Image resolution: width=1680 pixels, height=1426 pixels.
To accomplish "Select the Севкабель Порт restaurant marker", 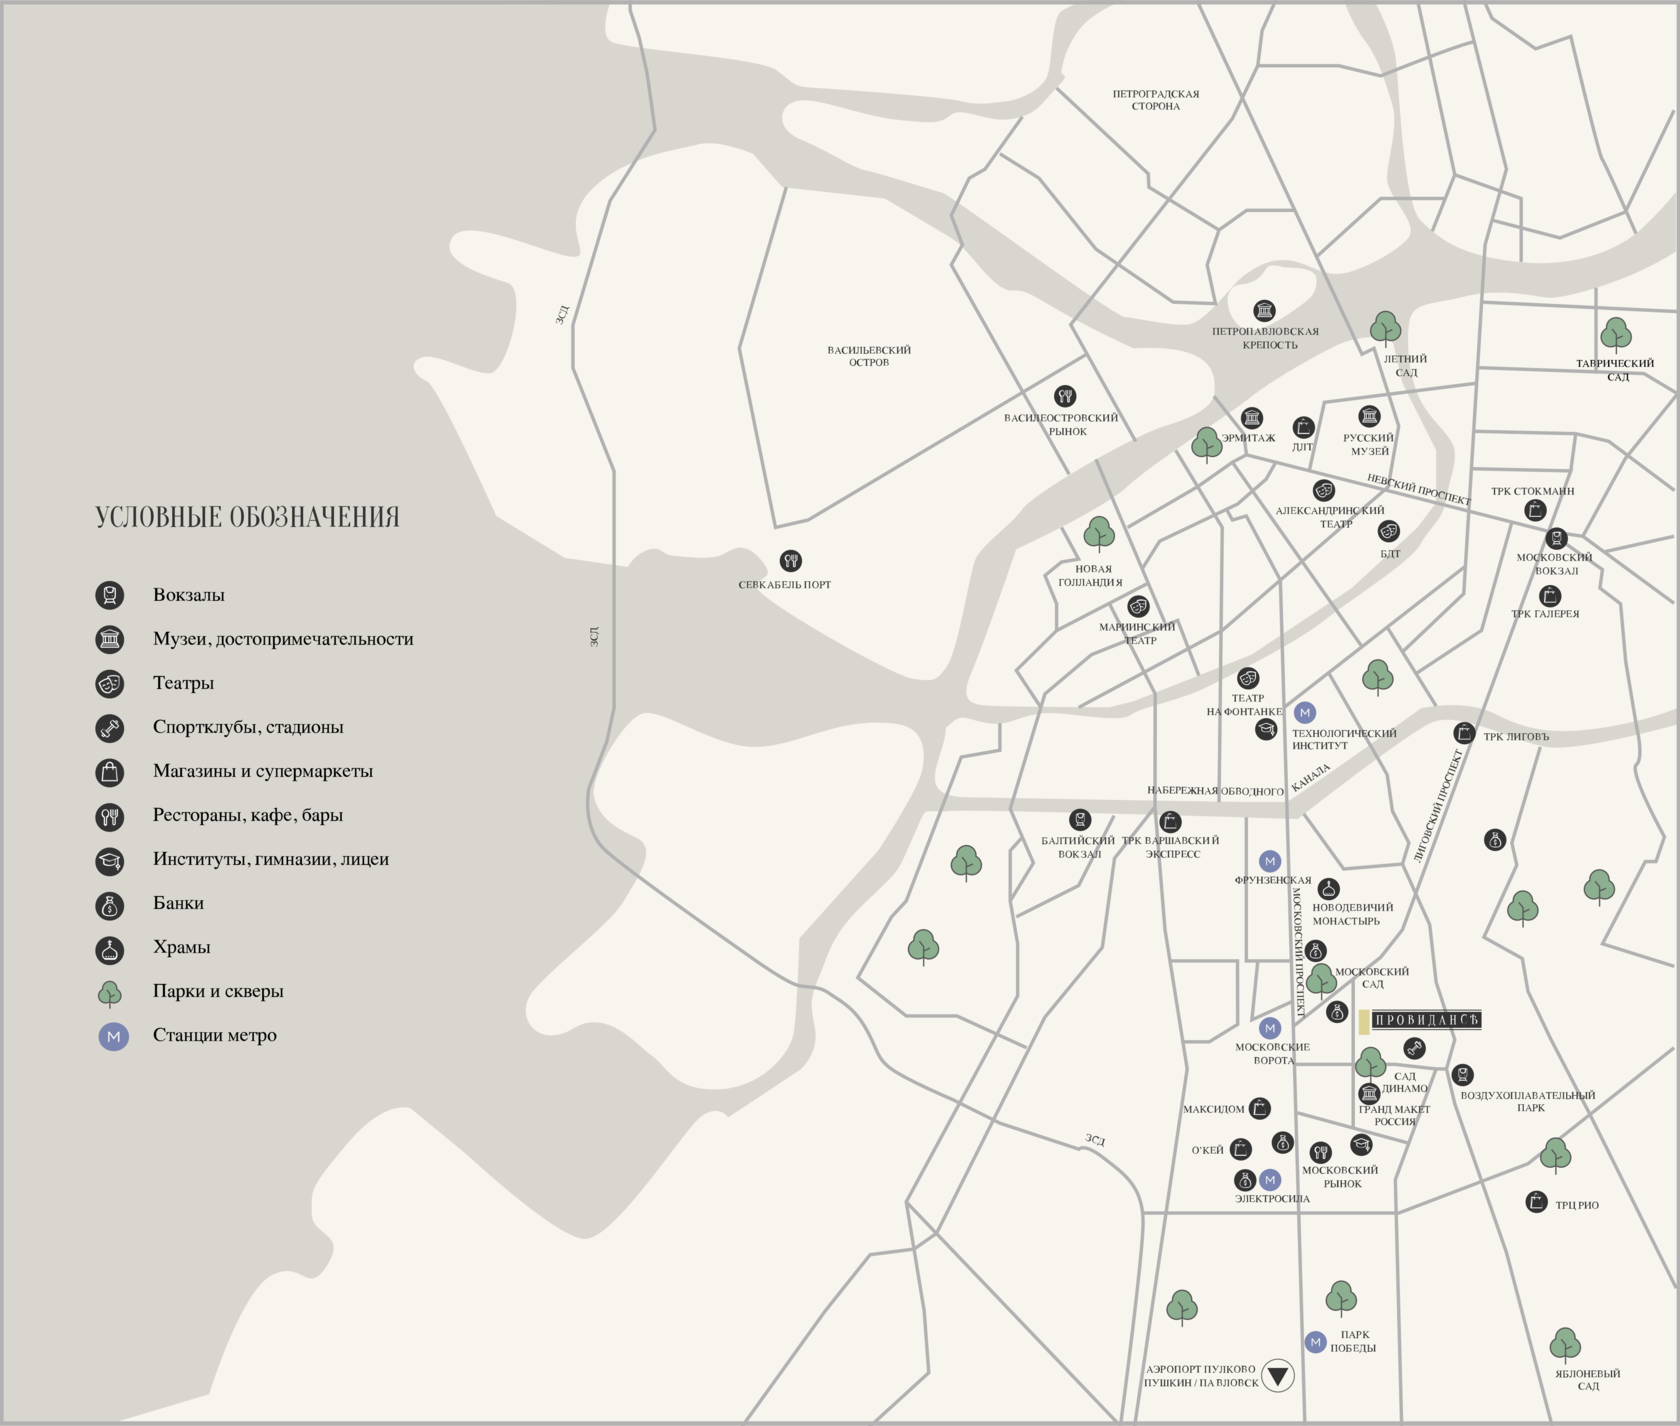I will (791, 560).
